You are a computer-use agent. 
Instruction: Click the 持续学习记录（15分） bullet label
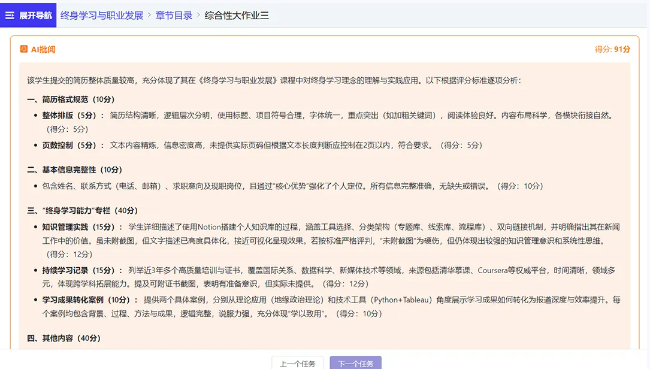click(78, 270)
